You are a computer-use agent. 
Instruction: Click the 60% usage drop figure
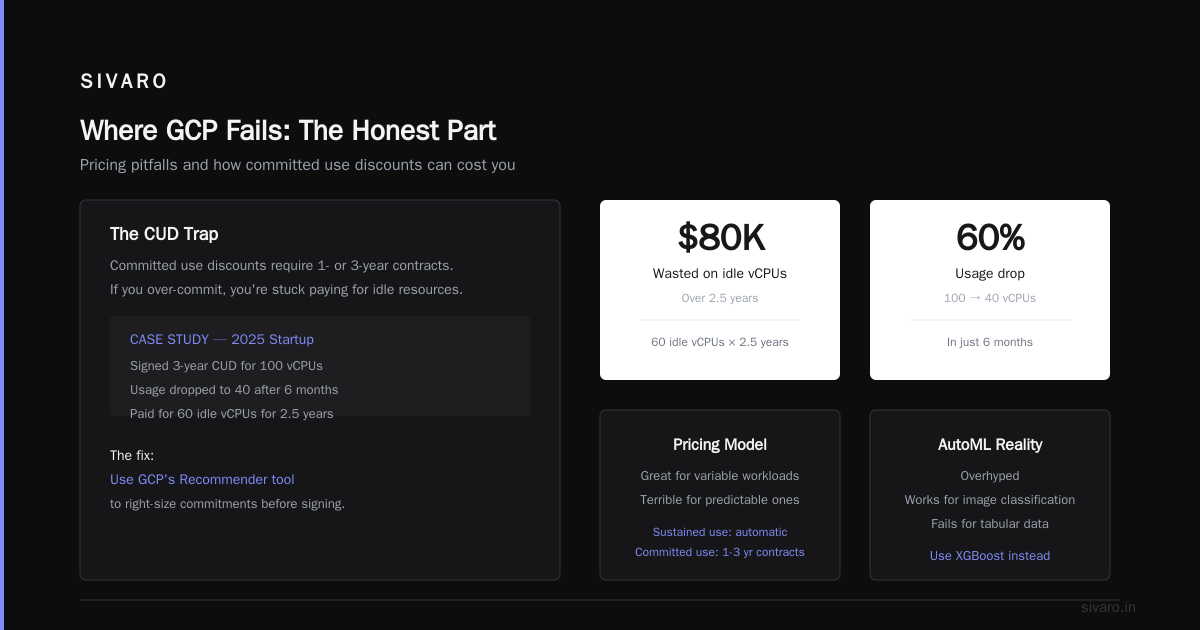pyautogui.click(x=990, y=238)
